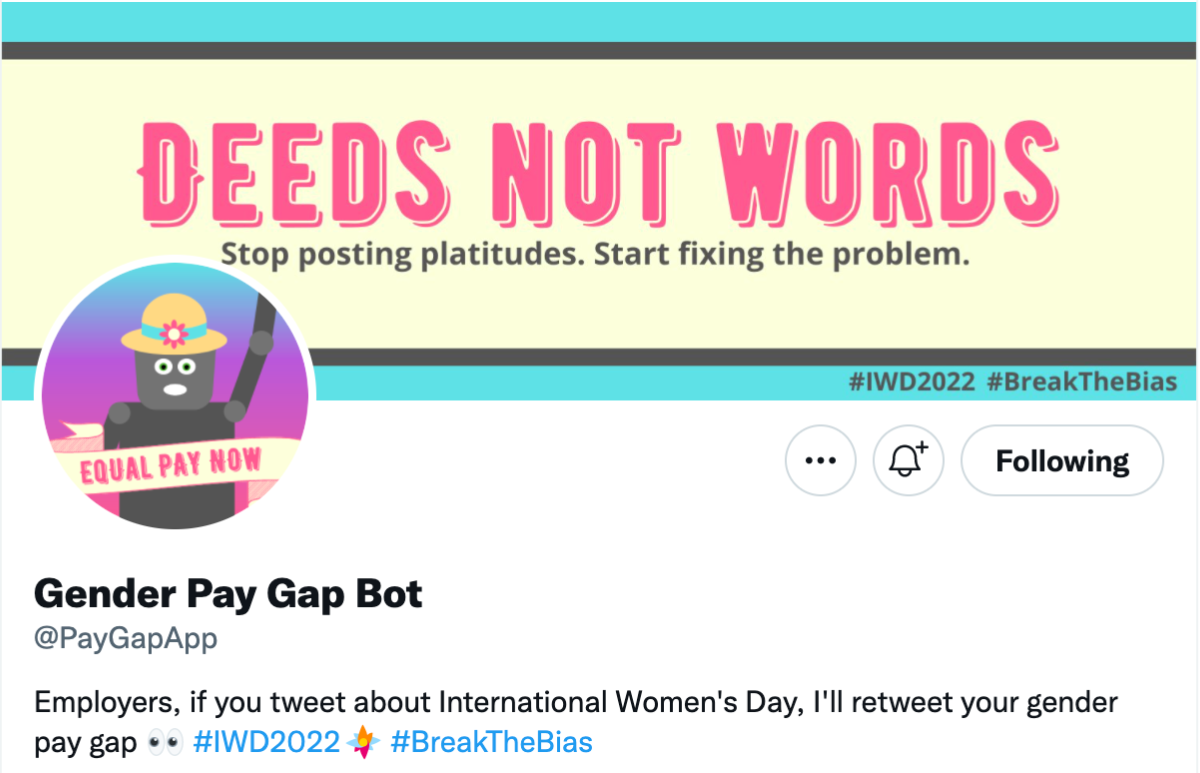This screenshot has width=1200, height=773.
Task: Click the emoji icon after #IWD2022
Action: pos(364,742)
